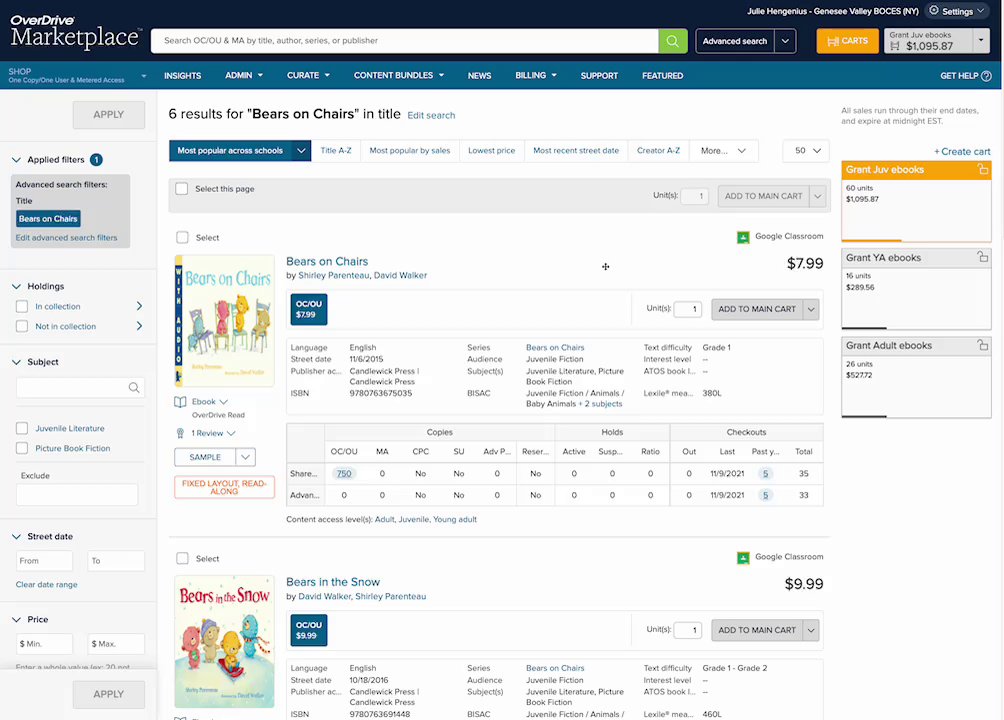Click the $ Min. price field
The image size is (1004, 720).
pos(44,644)
